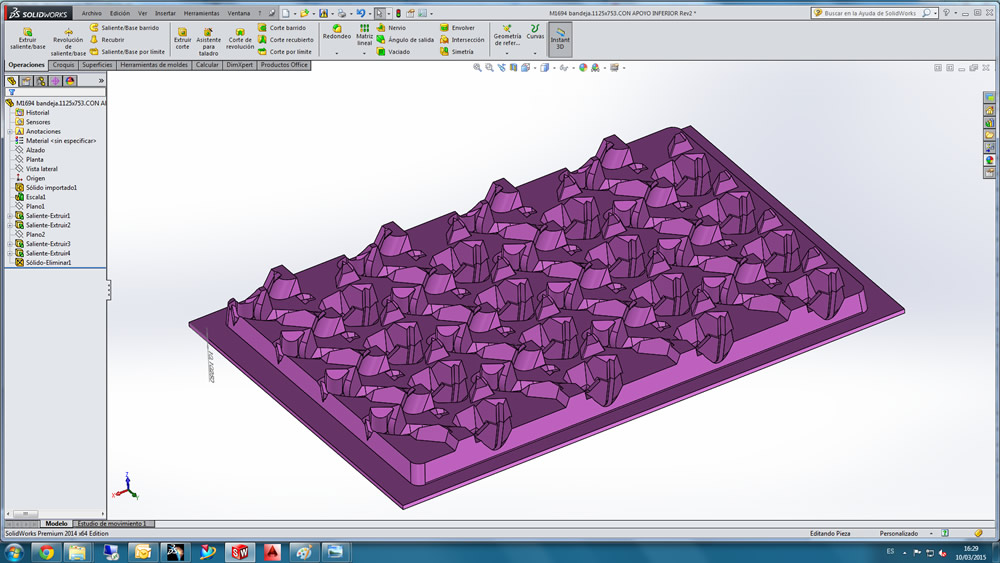Switch to the Calcular tab
This screenshot has height=563, width=1000.
pos(207,65)
